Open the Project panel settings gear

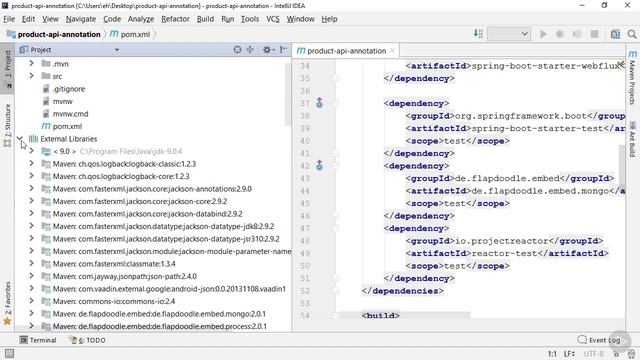268,49
